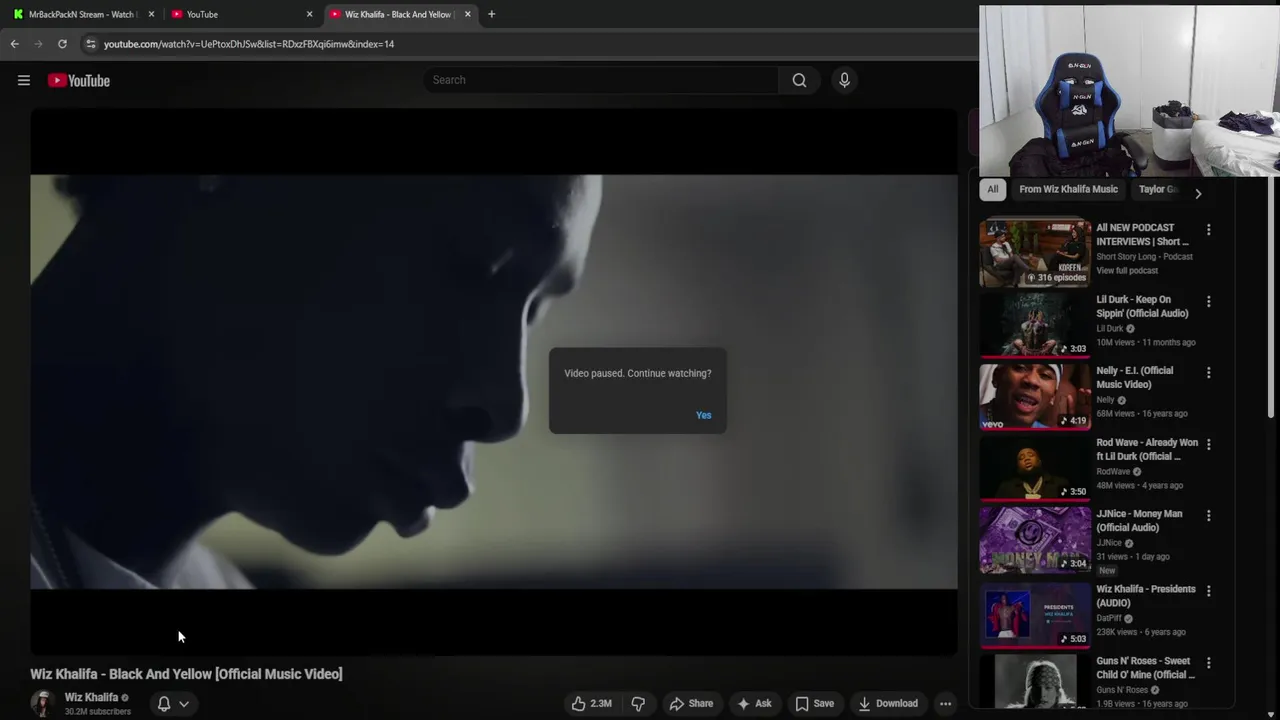Open a new browser tab with plus
The height and width of the screenshot is (720, 1280).
491,14
